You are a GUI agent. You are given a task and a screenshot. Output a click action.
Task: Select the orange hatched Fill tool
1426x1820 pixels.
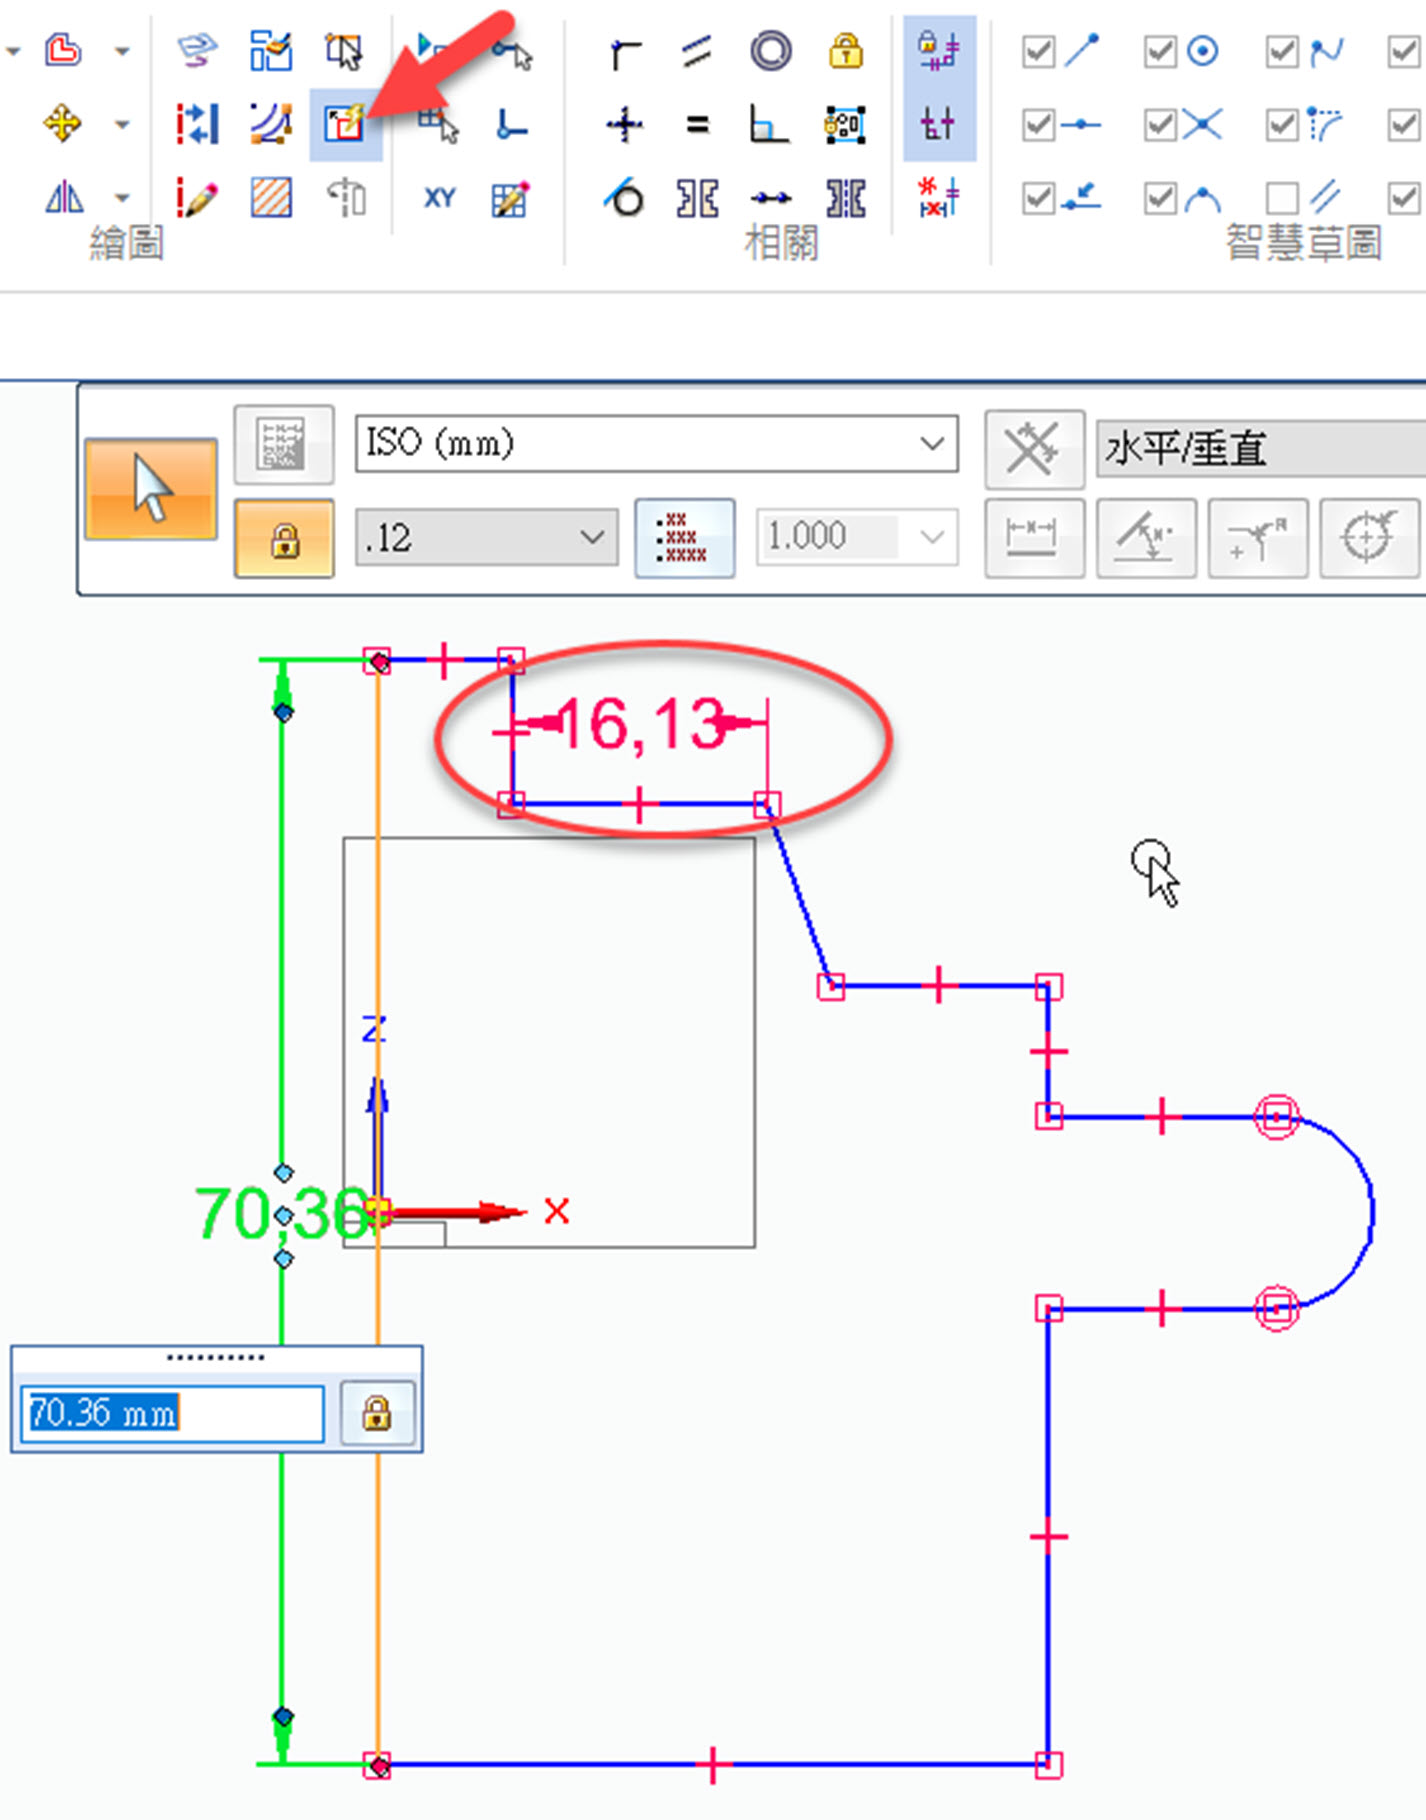[271, 198]
